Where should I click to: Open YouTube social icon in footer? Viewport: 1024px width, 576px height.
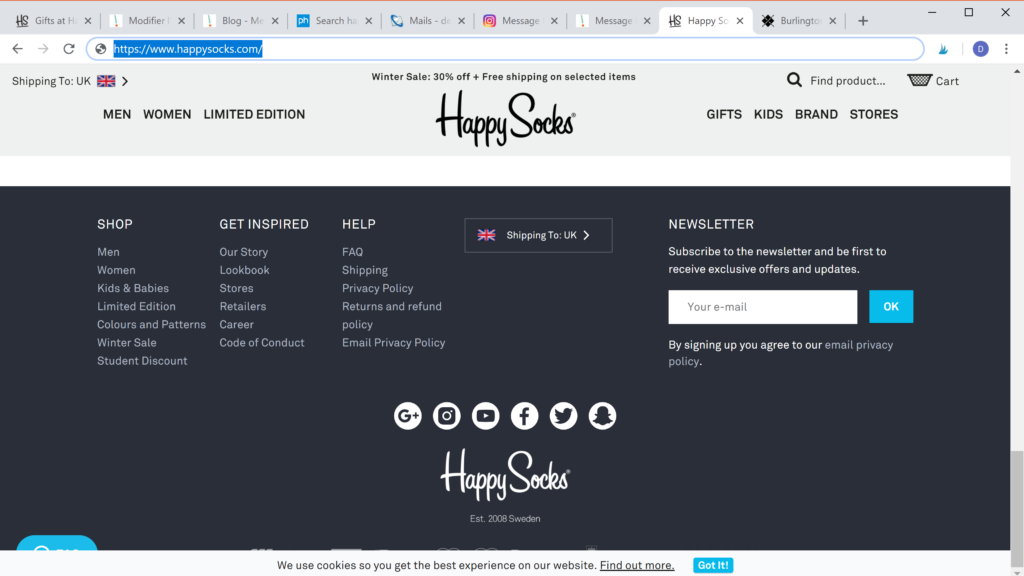pyautogui.click(x=485, y=416)
